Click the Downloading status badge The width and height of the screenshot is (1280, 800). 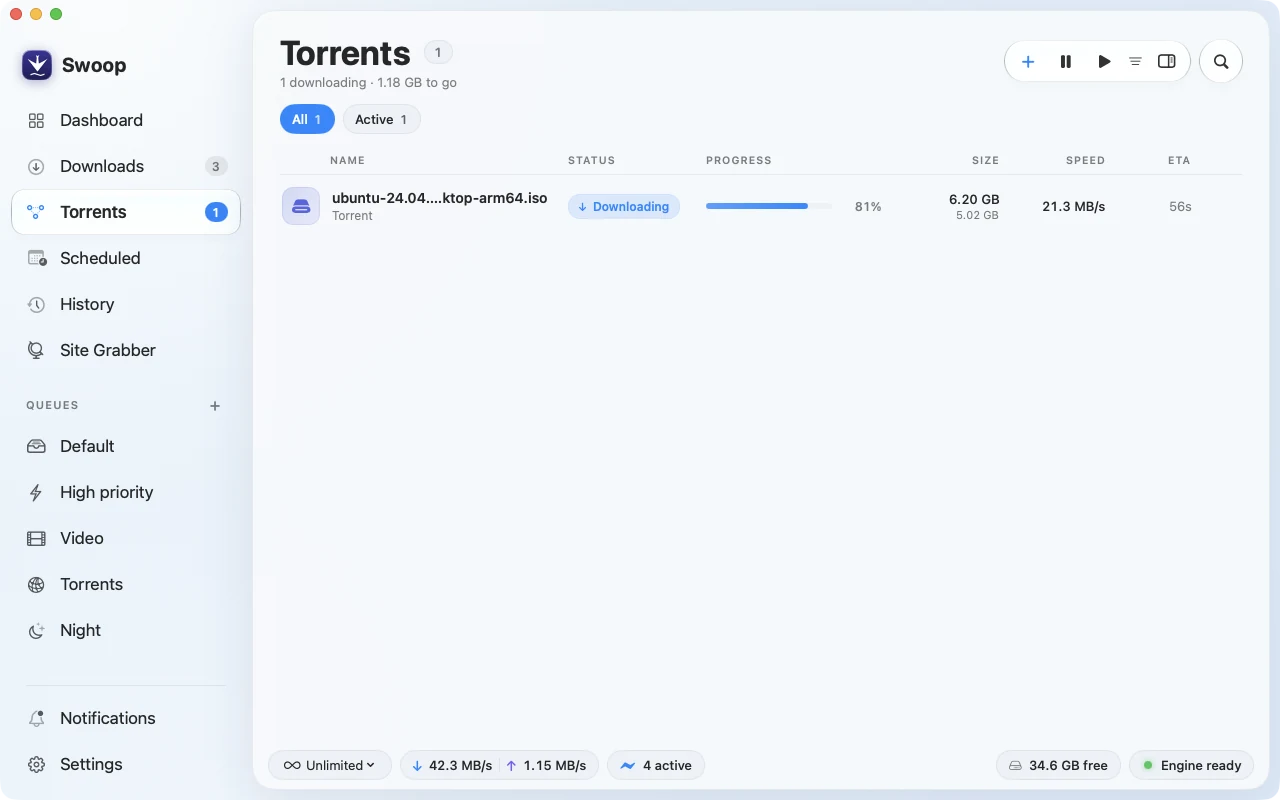pyautogui.click(x=624, y=206)
